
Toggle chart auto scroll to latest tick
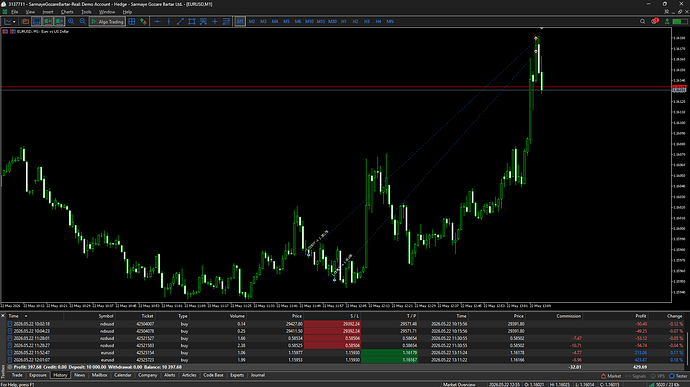pos(48,21)
